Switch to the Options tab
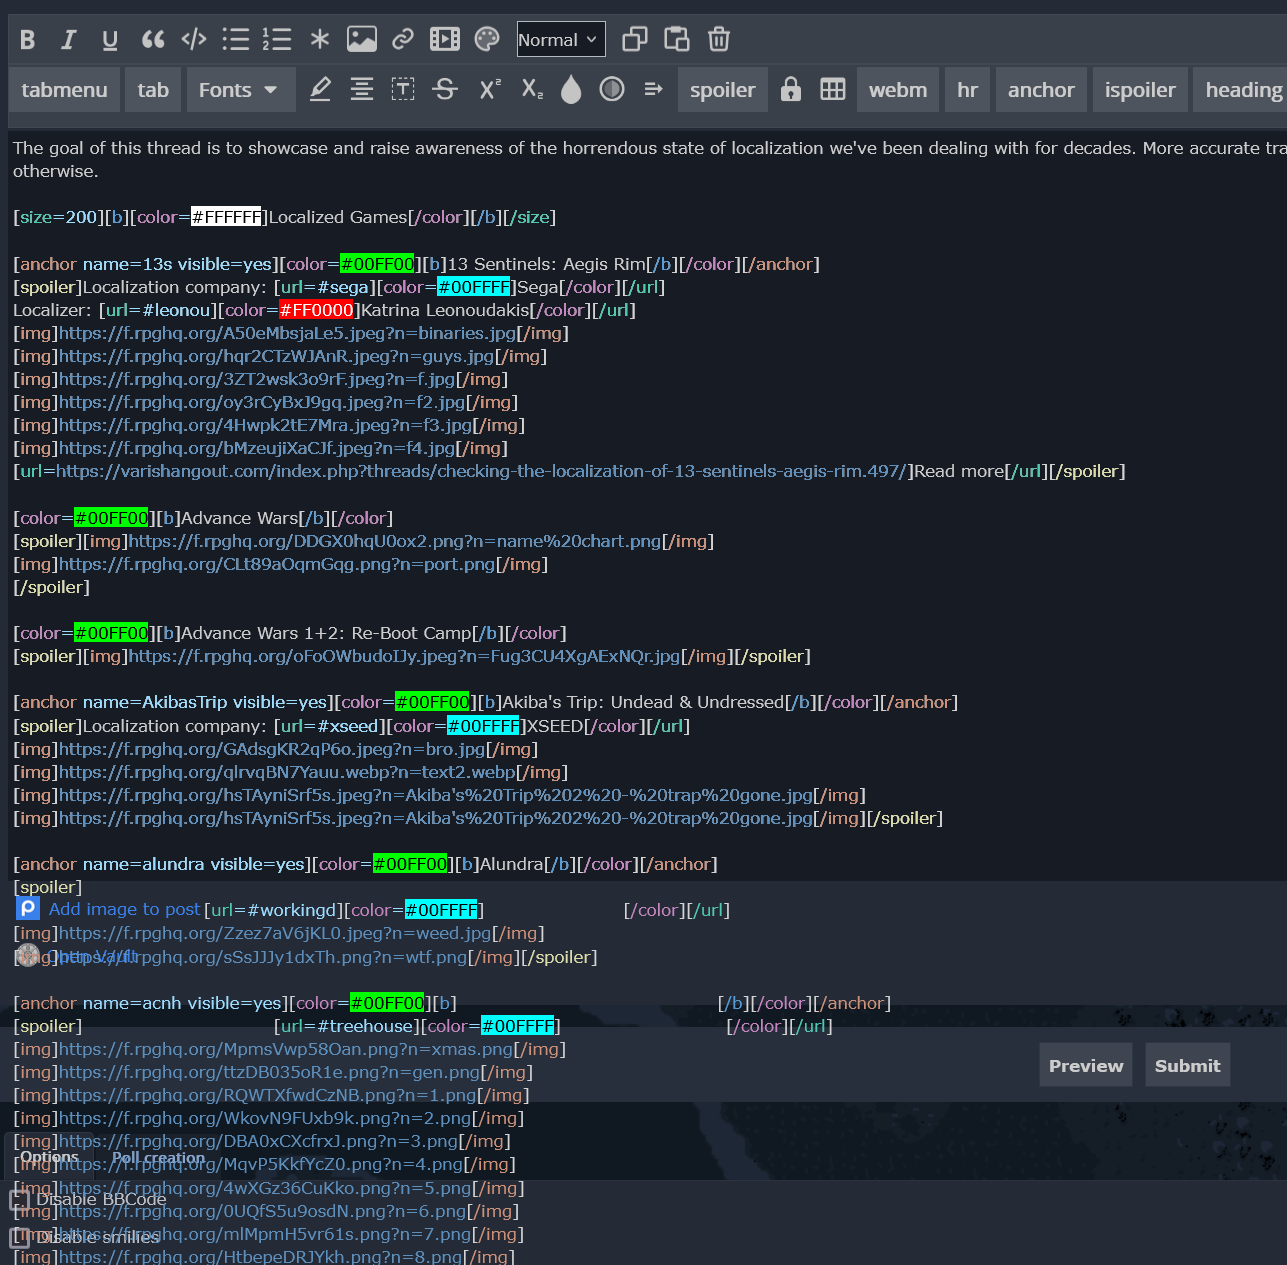1287x1265 pixels. [49, 1157]
